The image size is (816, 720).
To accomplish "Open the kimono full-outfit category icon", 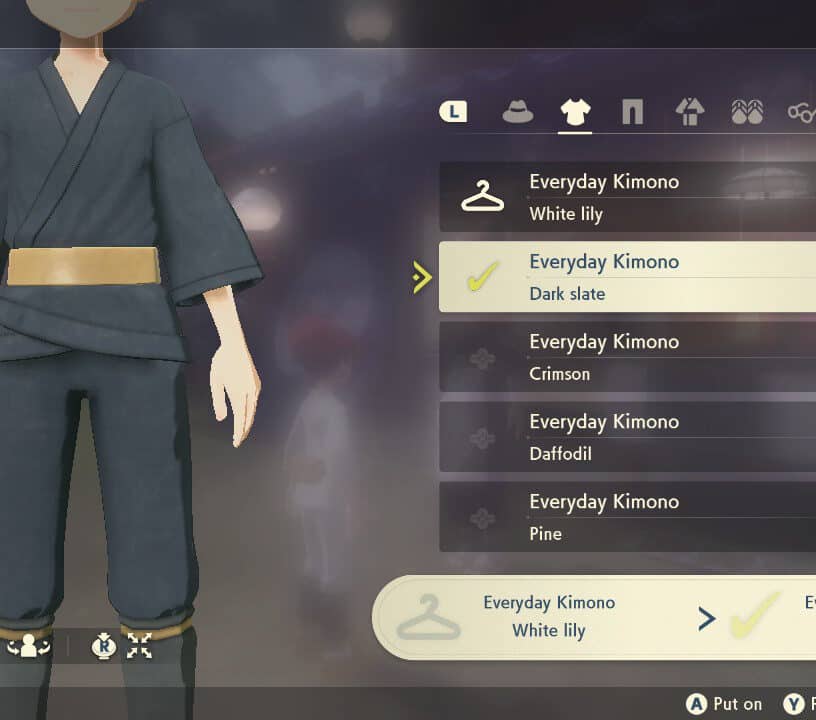I will pyautogui.click(x=690, y=111).
